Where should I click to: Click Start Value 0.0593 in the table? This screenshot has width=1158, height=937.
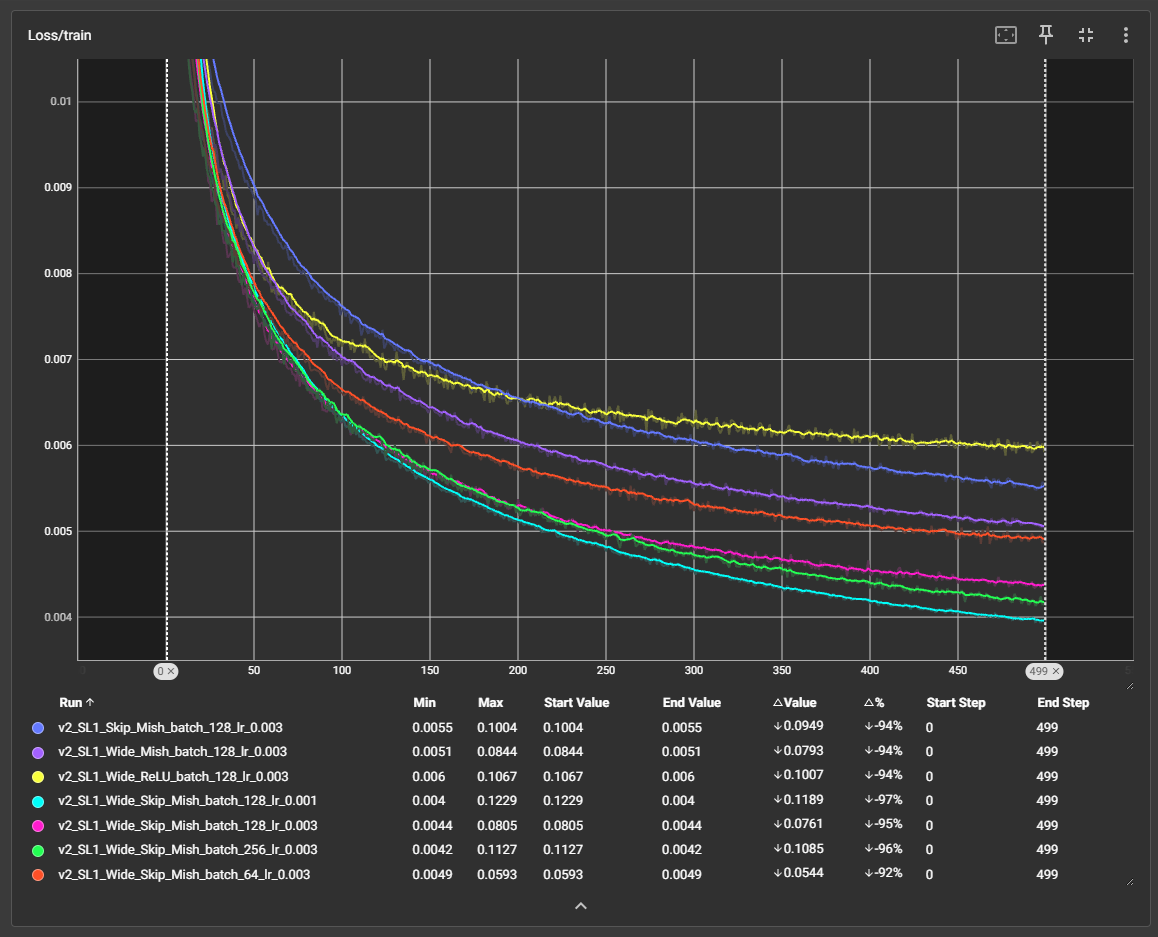563,874
